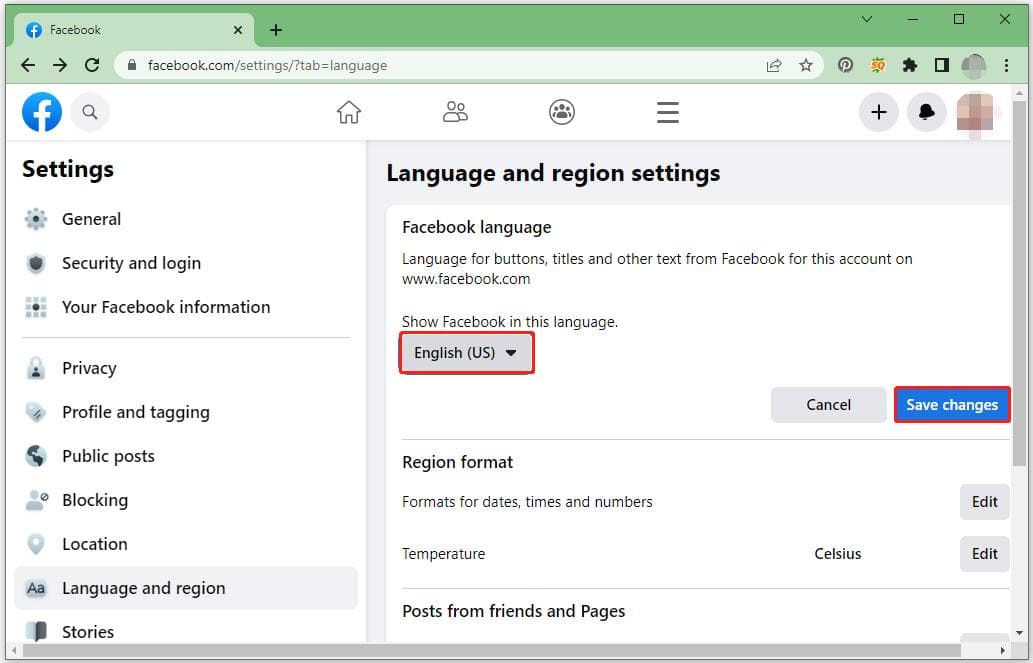Click Save changes button
The image size is (1033, 663).
[x=951, y=405]
